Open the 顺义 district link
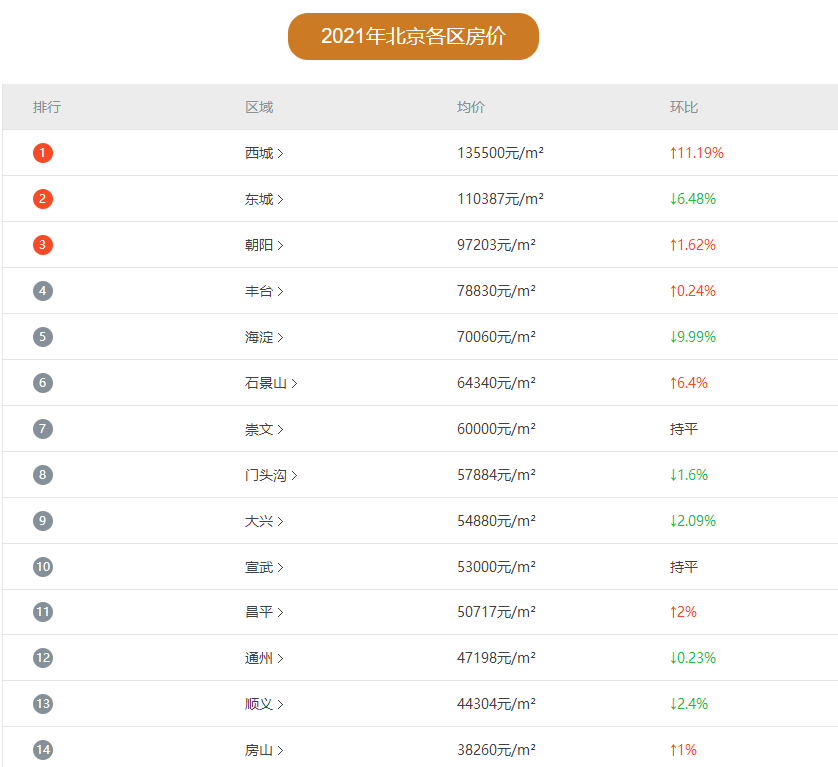Viewport: 838px width, 767px height. click(x=259, y=704)
